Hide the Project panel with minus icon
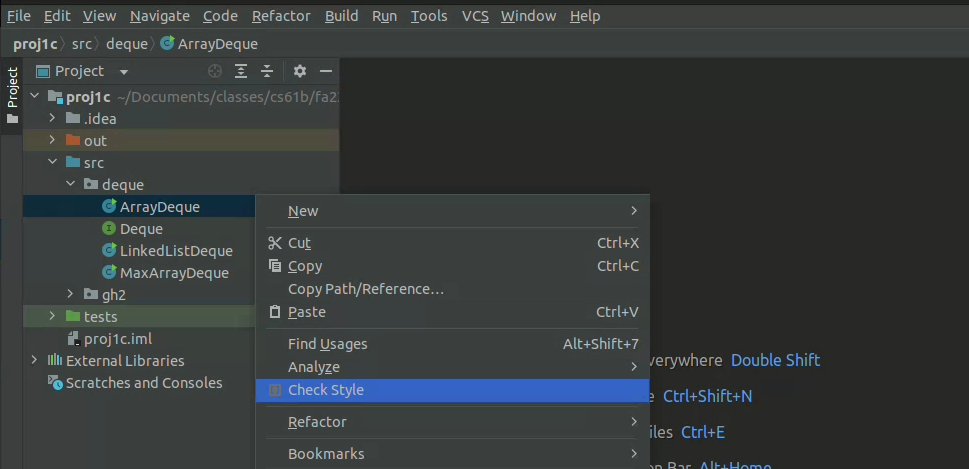Screen dimensions: 969x469 (x=326, y=72)
